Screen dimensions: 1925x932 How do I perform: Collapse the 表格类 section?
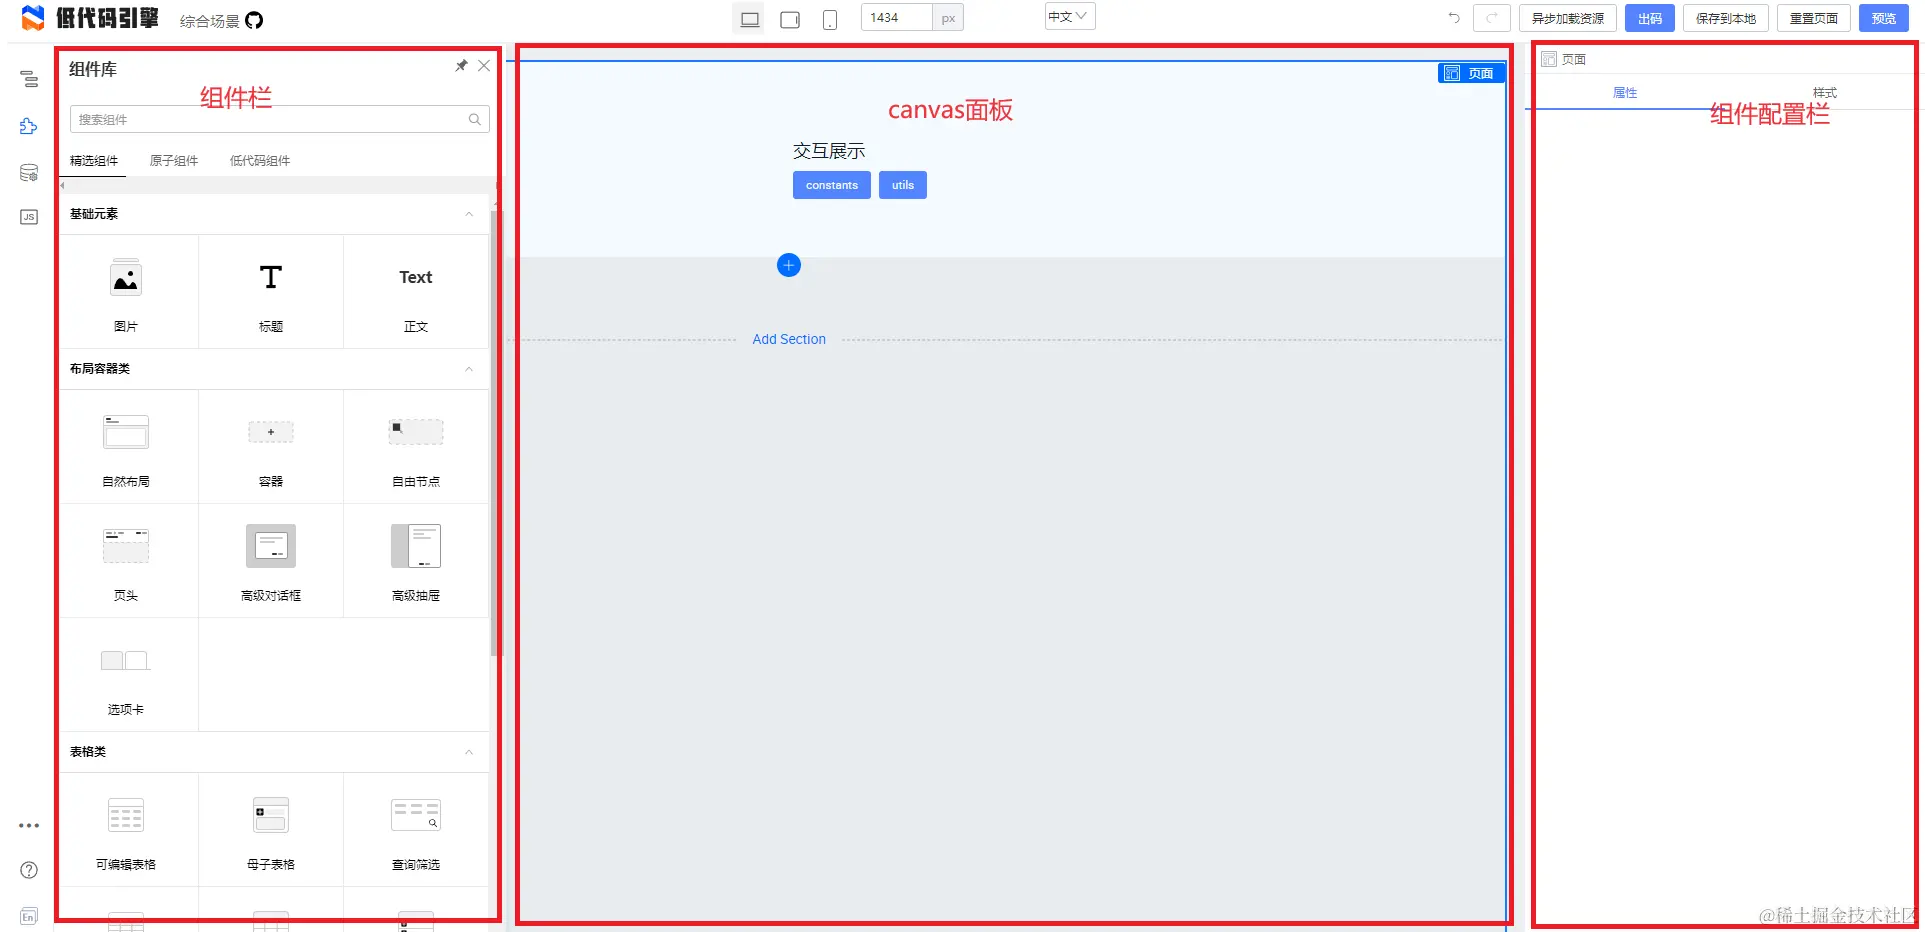coord(468,752)
